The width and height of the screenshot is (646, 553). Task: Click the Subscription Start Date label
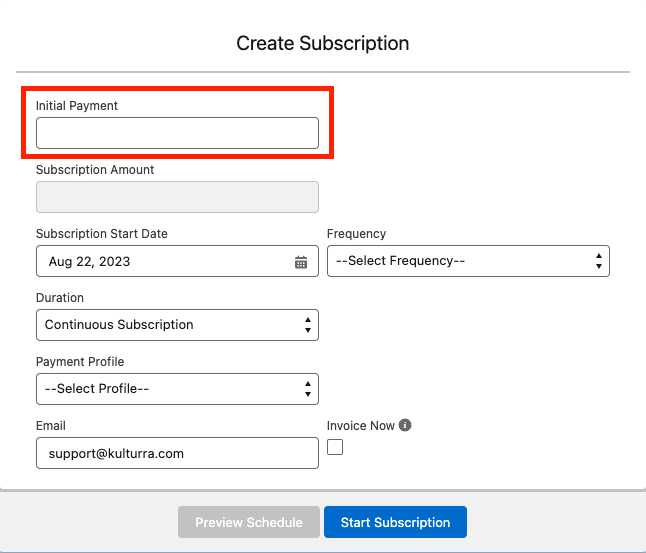click(102, 234)
